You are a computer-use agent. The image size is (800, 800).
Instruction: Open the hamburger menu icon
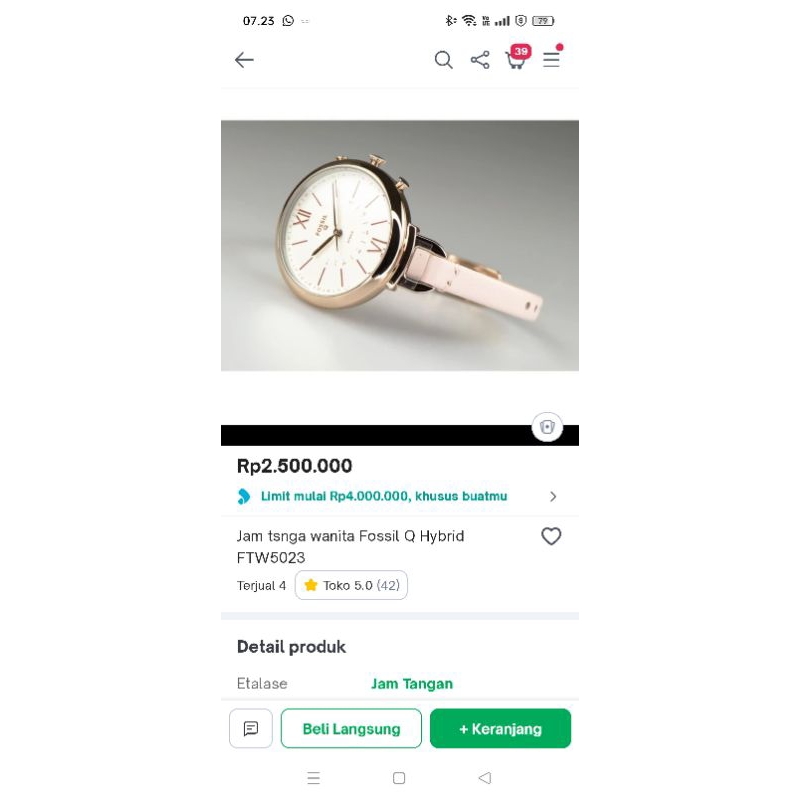coord(552,58)
